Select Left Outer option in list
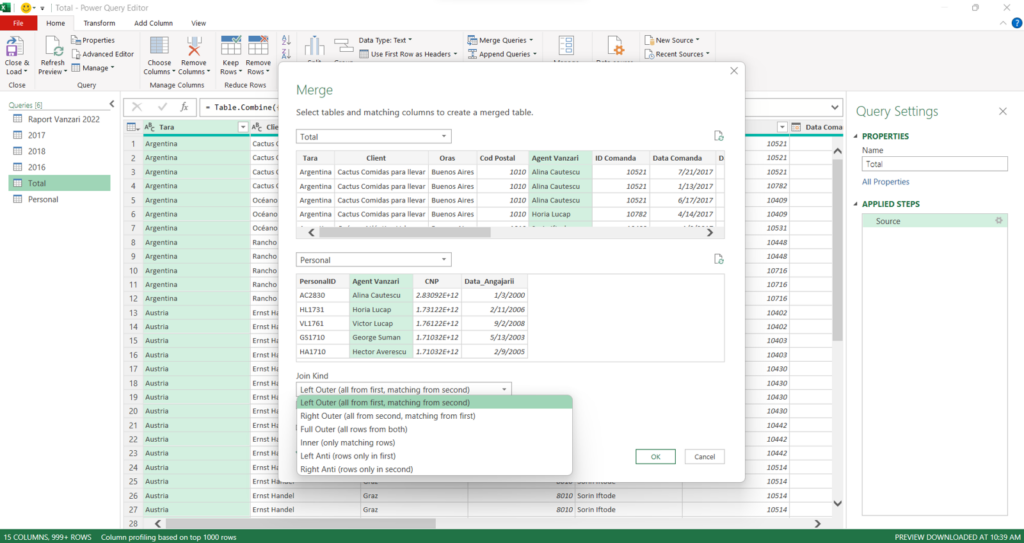 [x=434, y=403]
